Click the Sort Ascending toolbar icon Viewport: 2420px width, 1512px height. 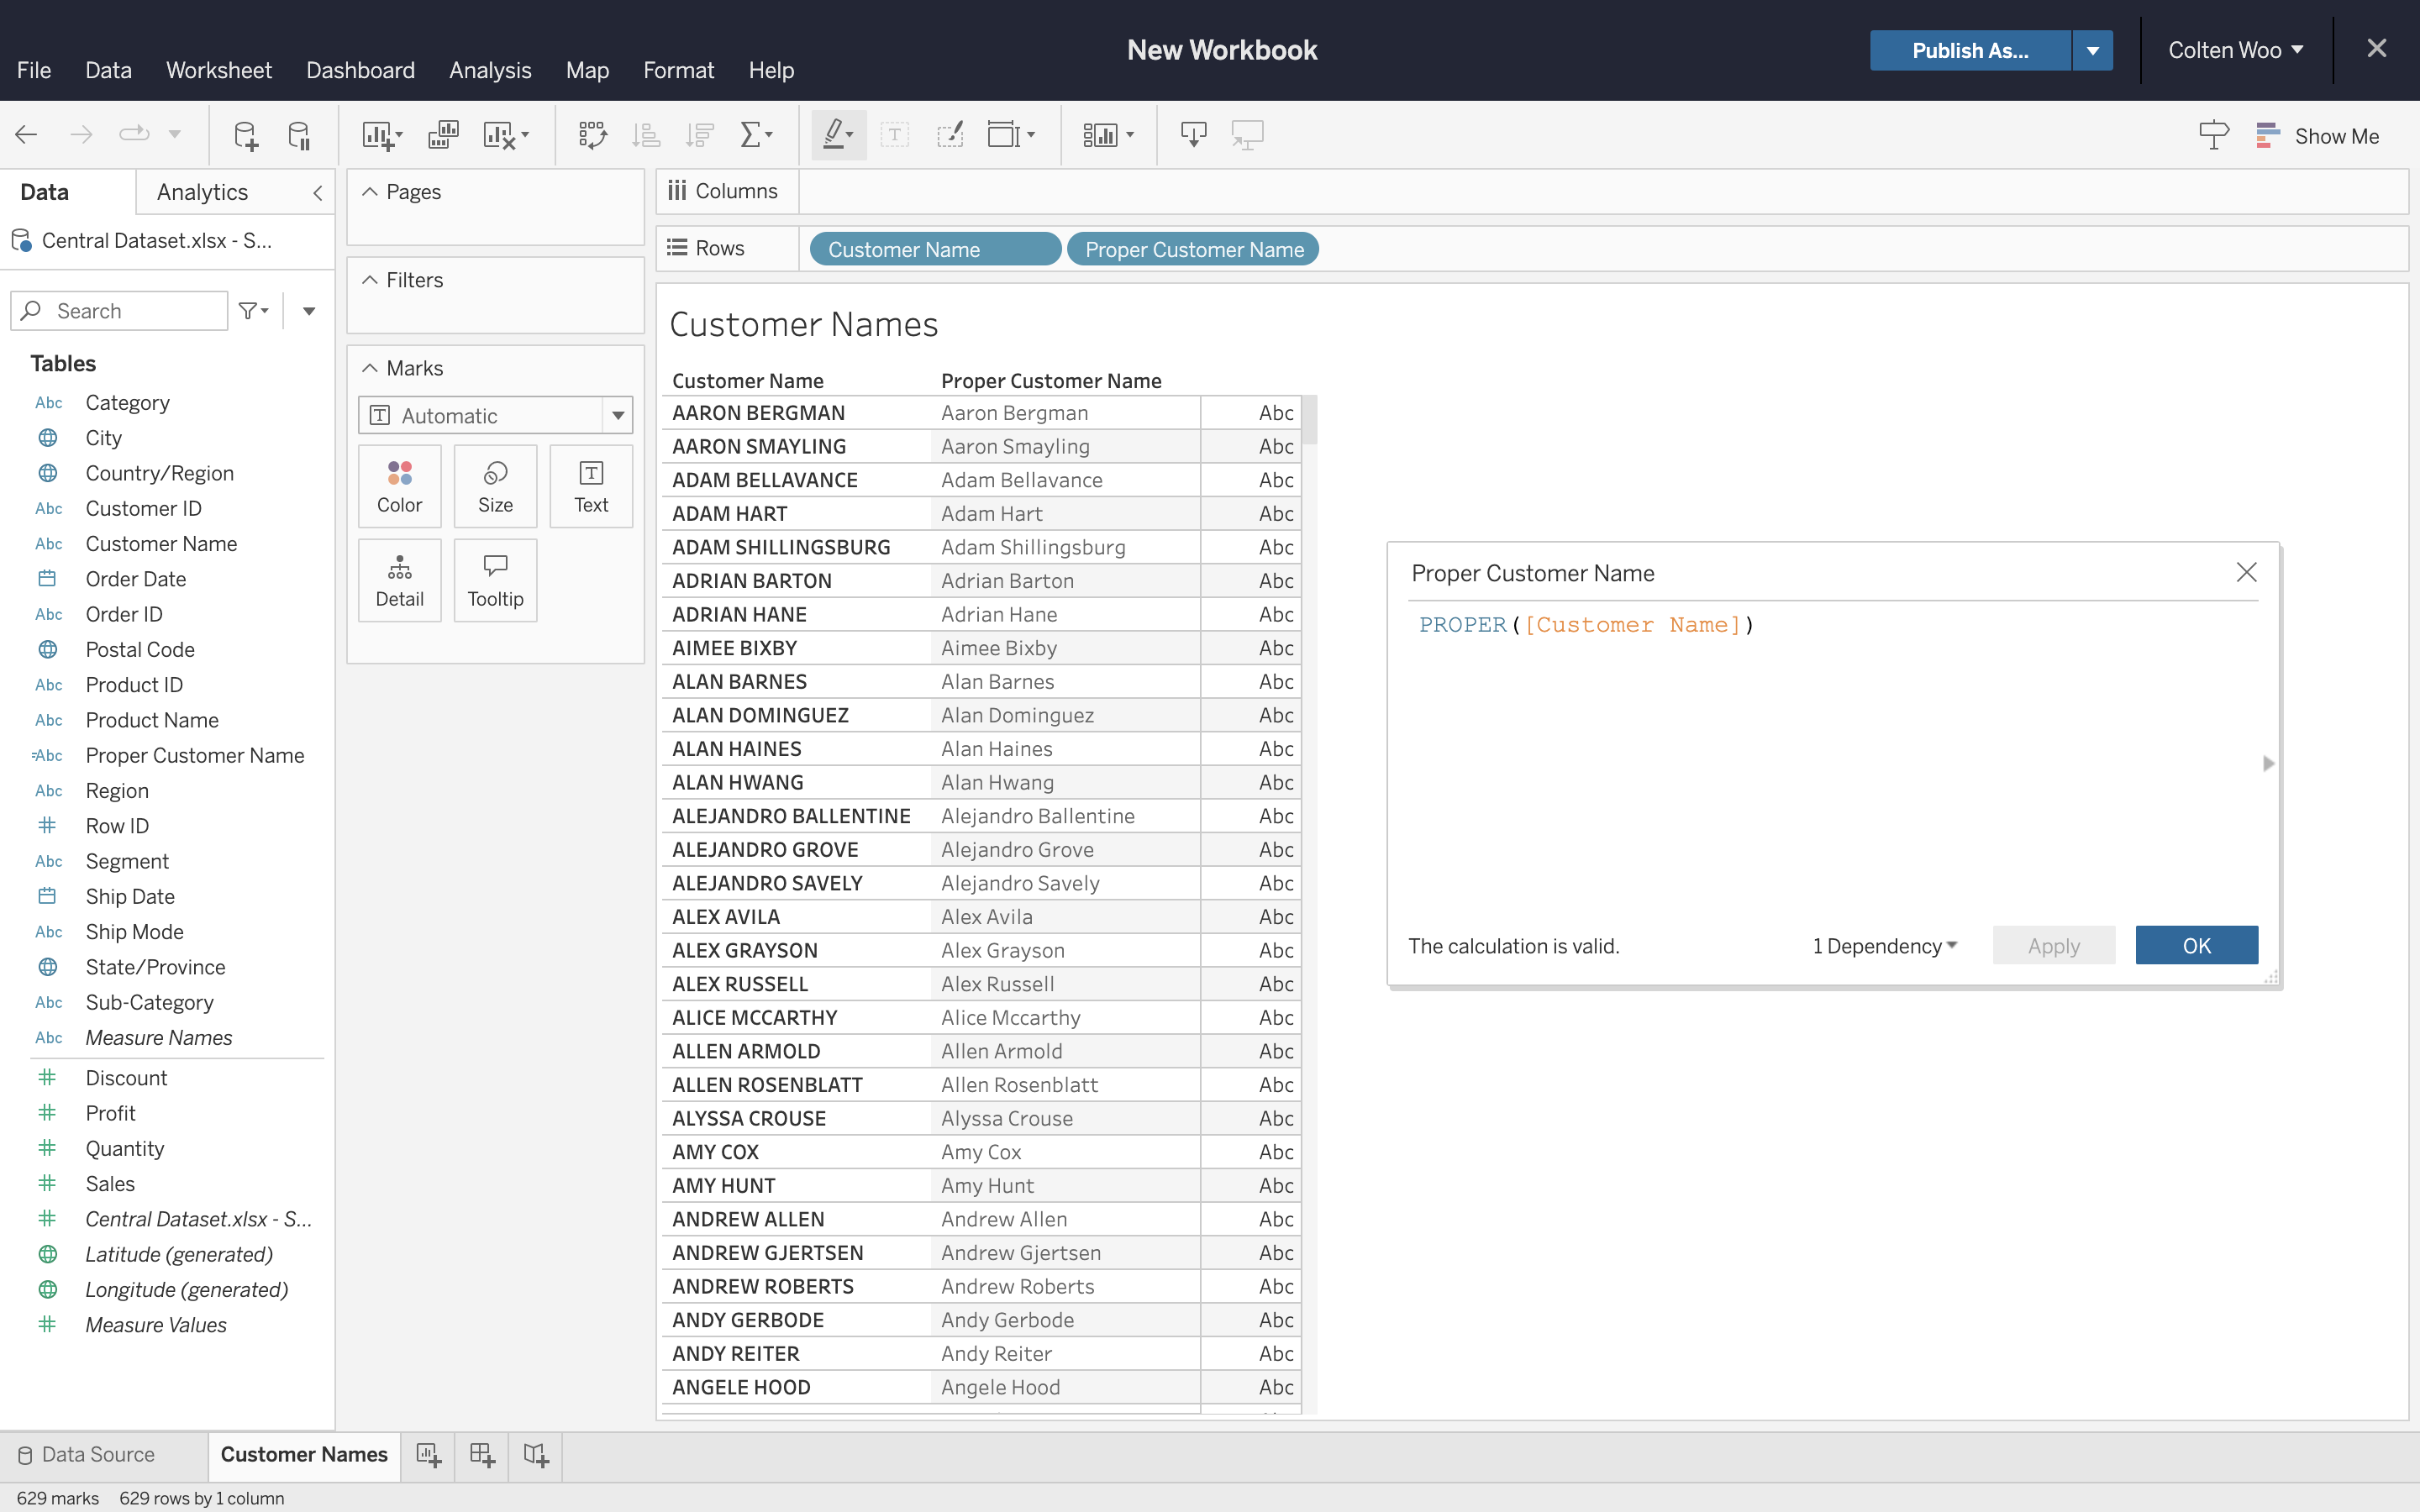(x=646, y=135)
